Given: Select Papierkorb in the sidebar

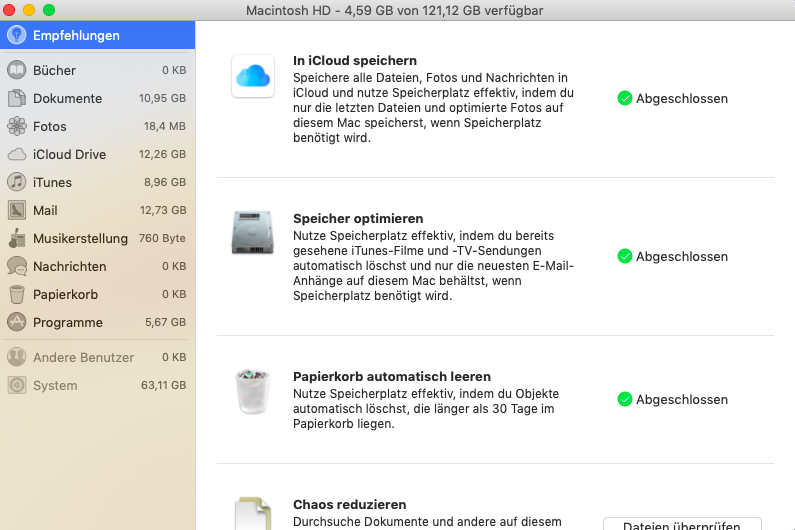Looking at the screenshot, I should click(67, 295).
